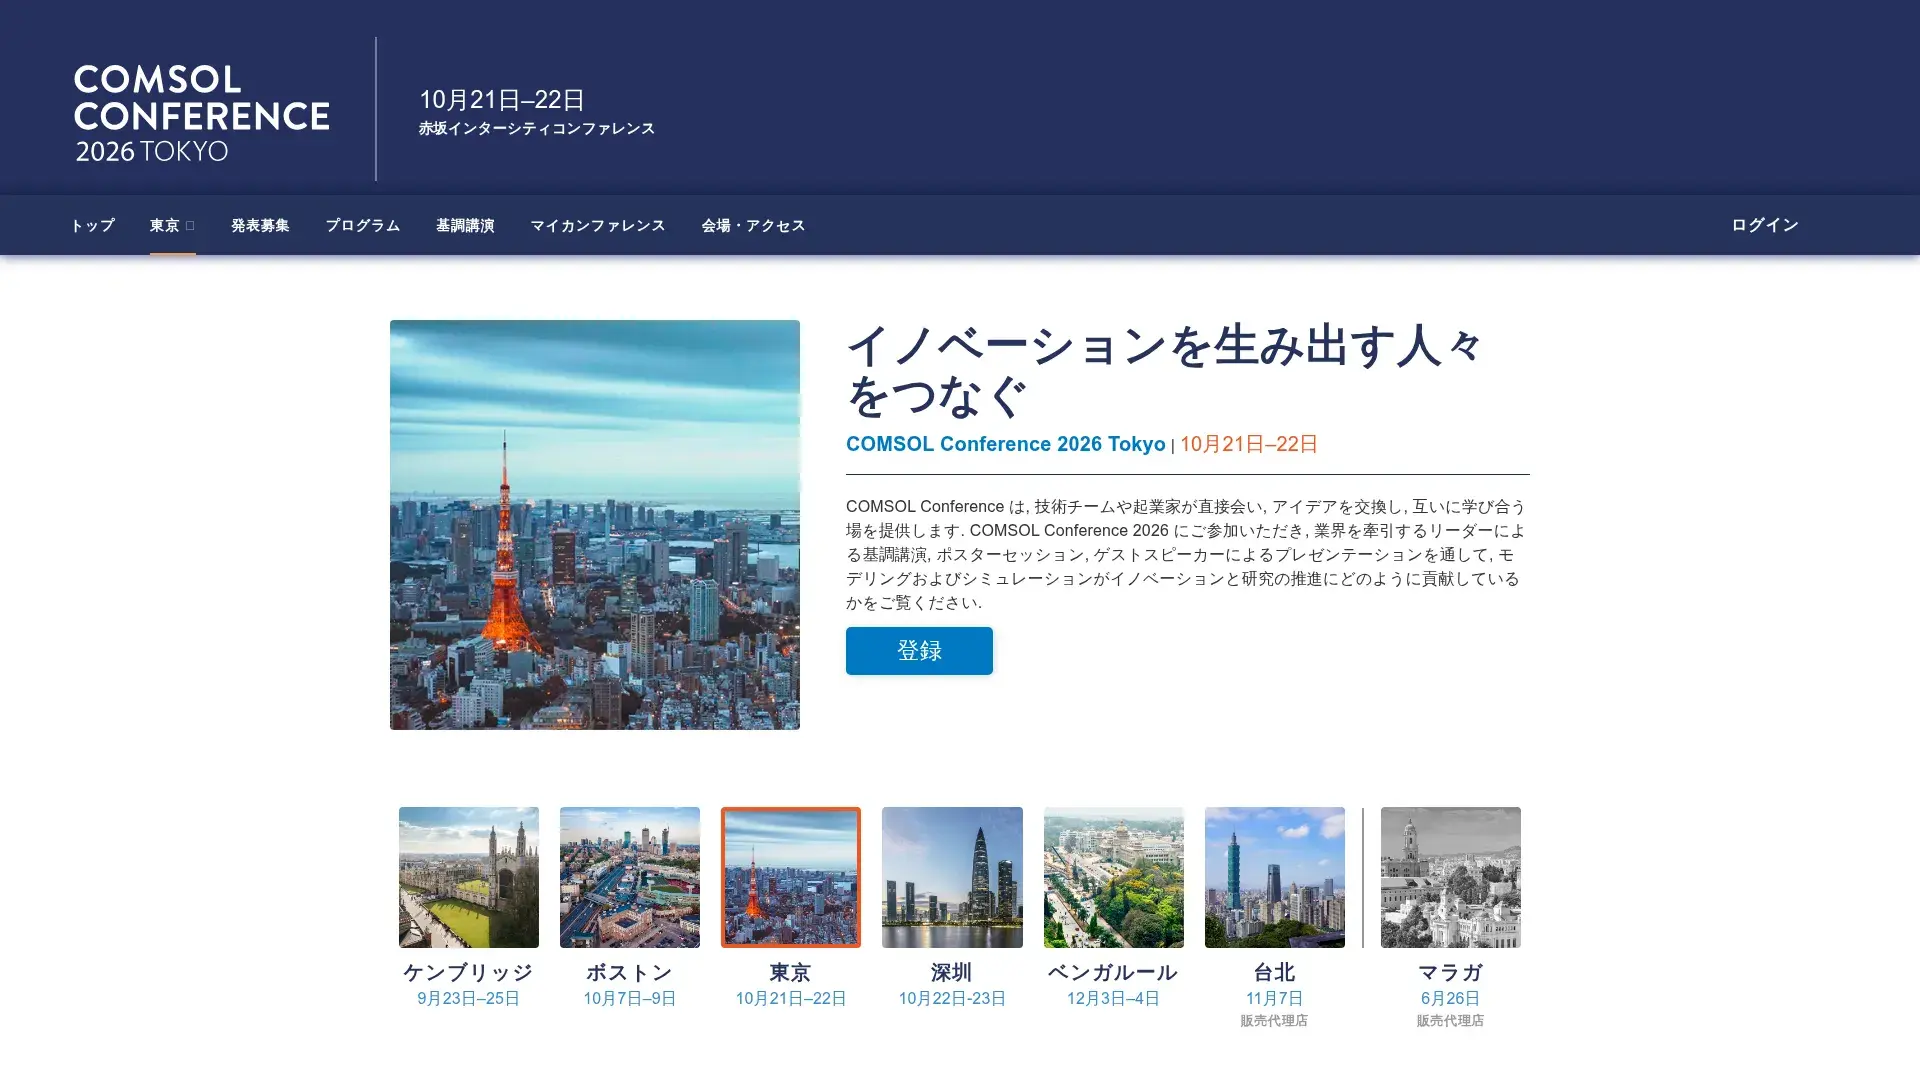Select the ボストン conference thumbnail

point(630,877)
